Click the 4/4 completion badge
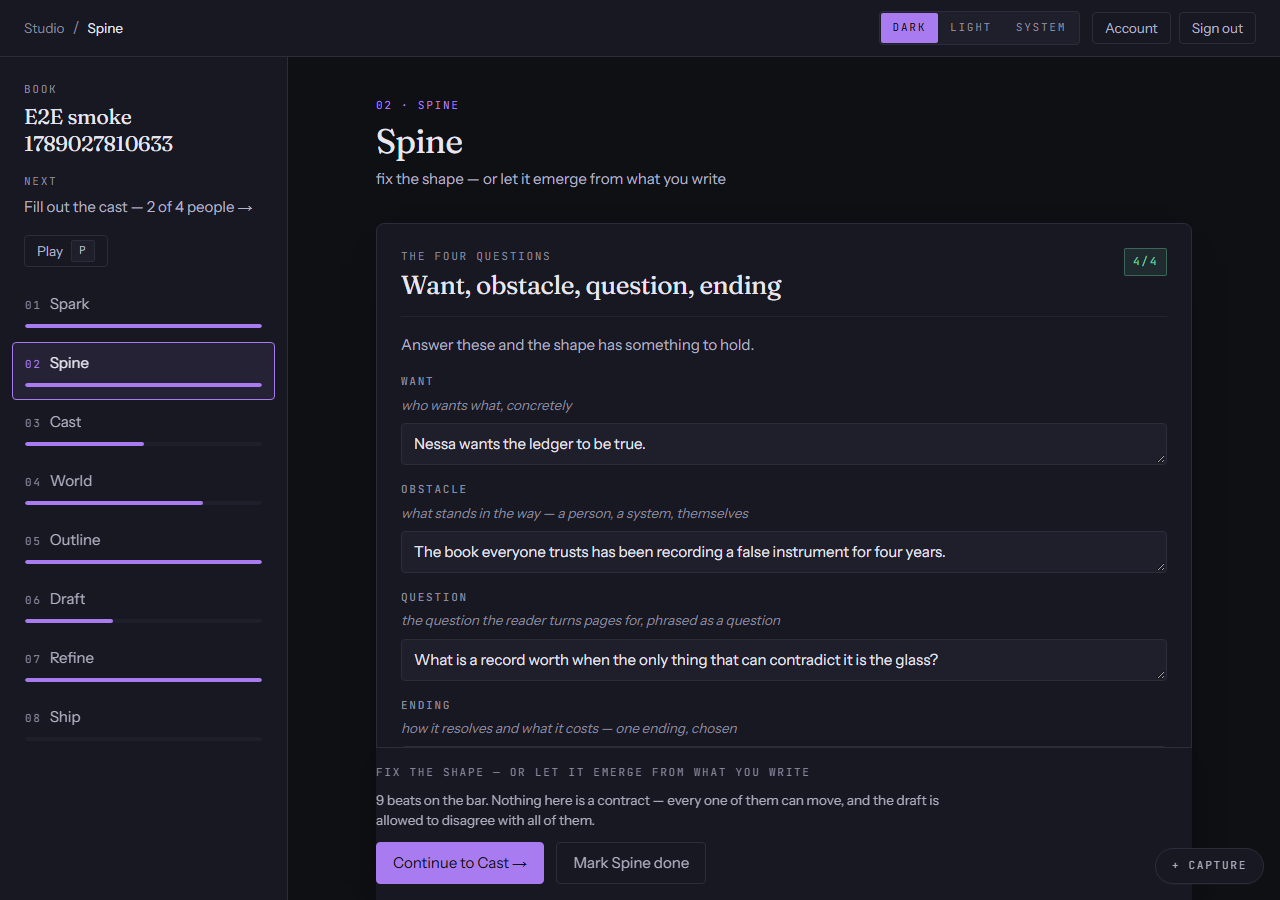 [1145, 262]
